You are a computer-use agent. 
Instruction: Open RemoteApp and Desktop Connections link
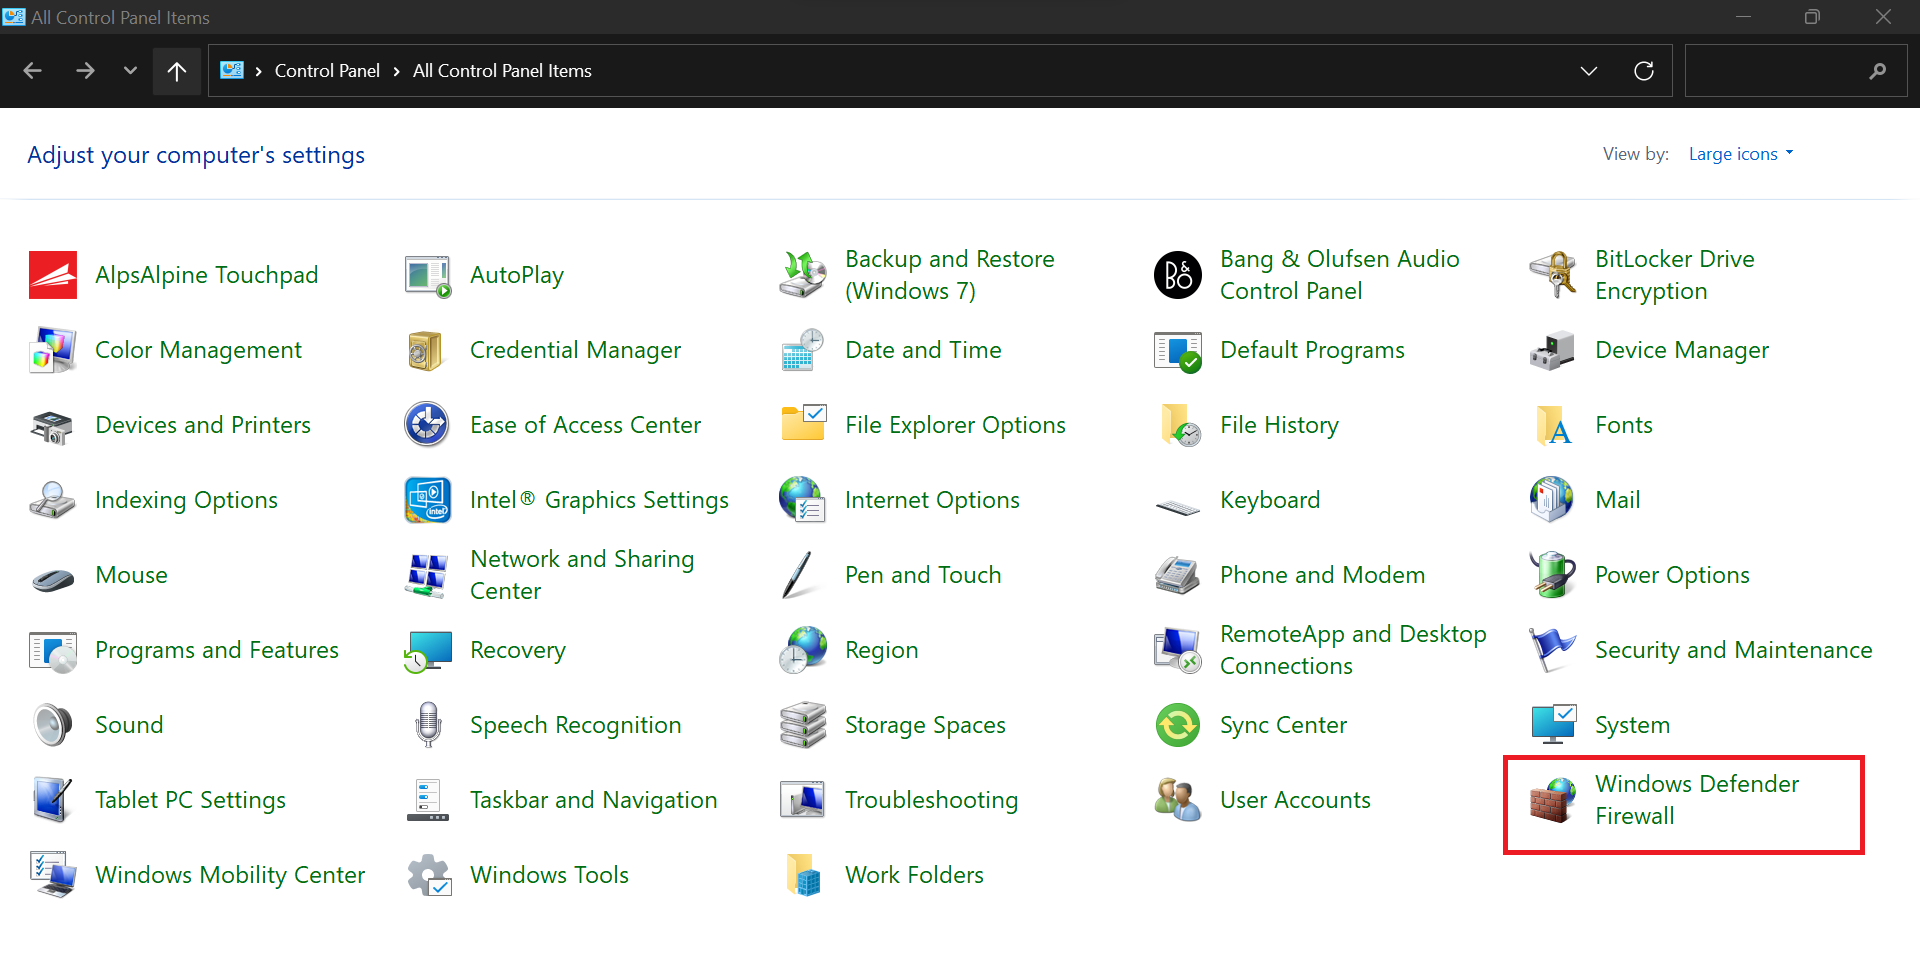(x=1353, y=650)
